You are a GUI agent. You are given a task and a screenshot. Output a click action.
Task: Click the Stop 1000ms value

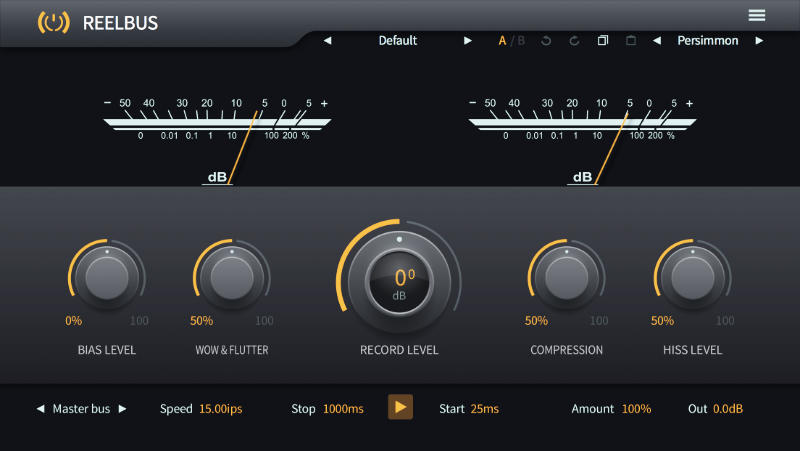point(343,409)
